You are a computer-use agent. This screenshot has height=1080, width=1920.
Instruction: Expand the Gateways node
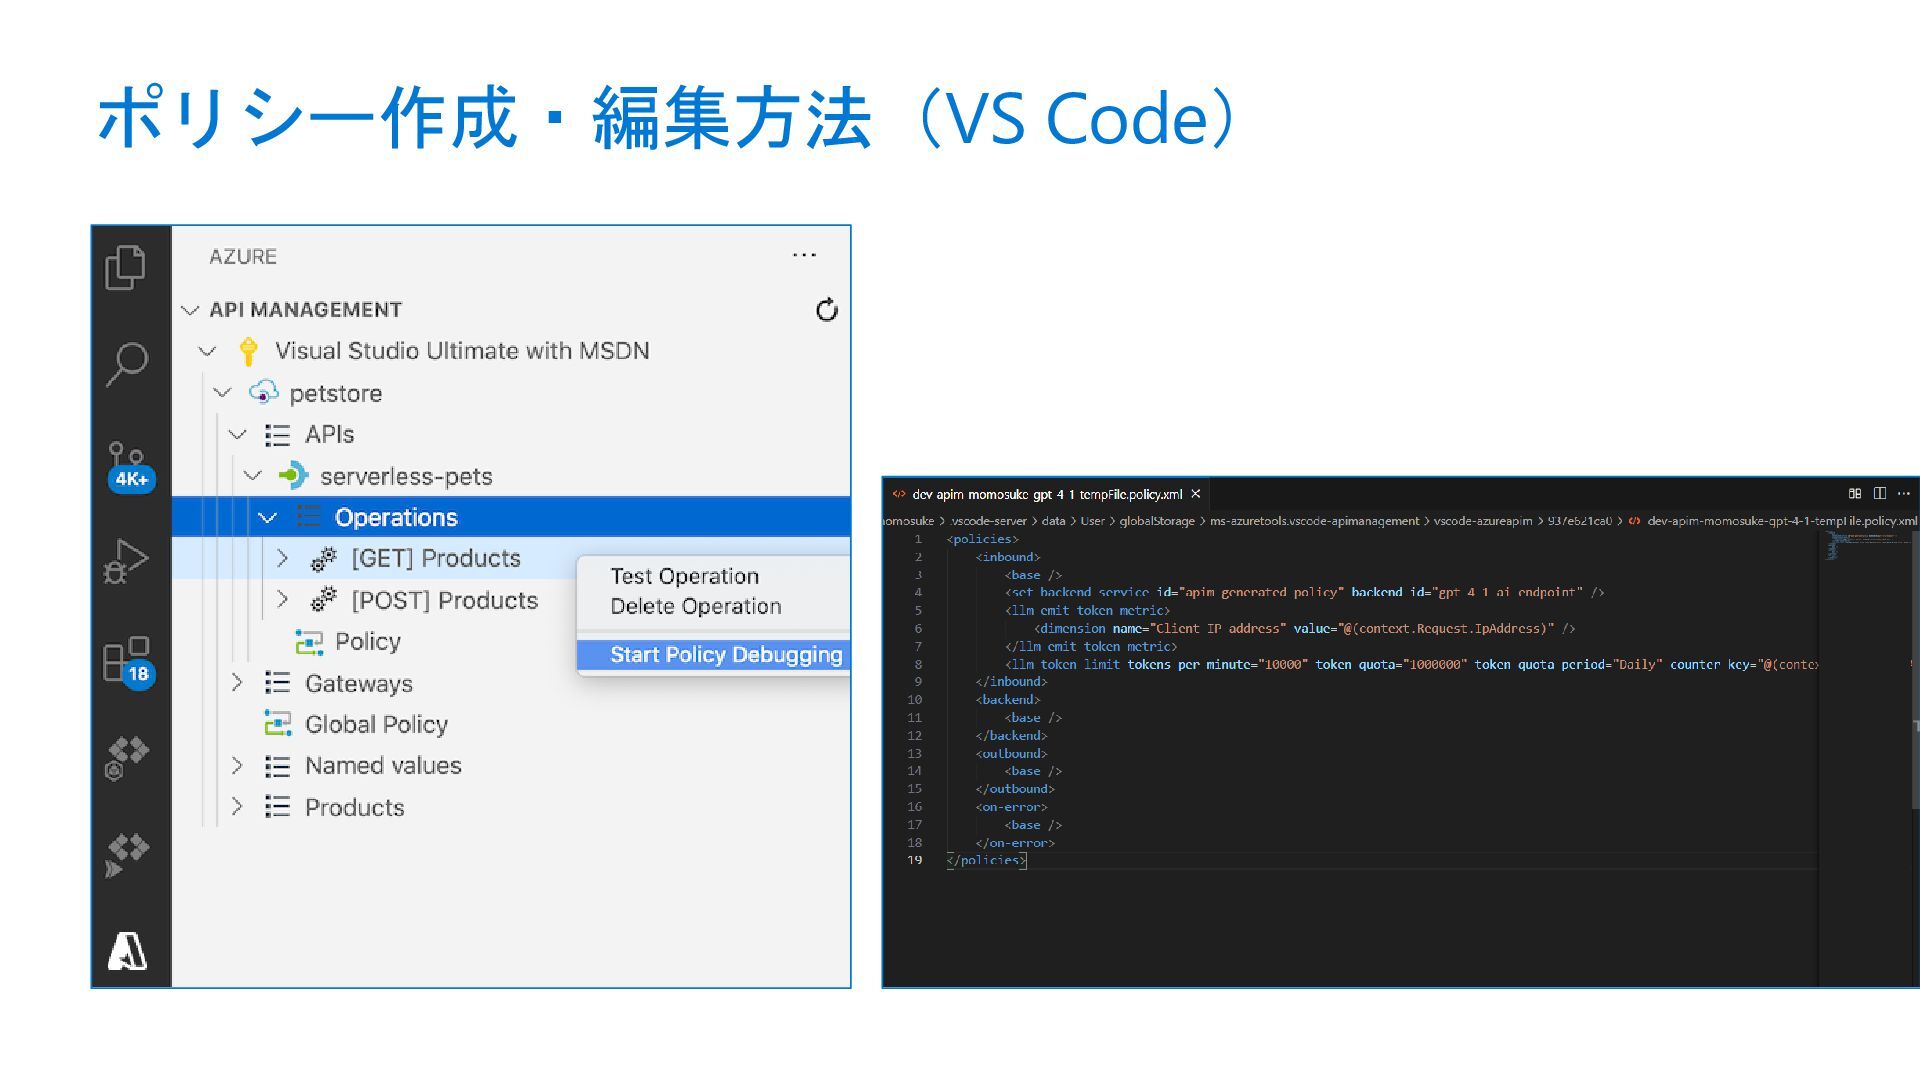coord(237,683)
